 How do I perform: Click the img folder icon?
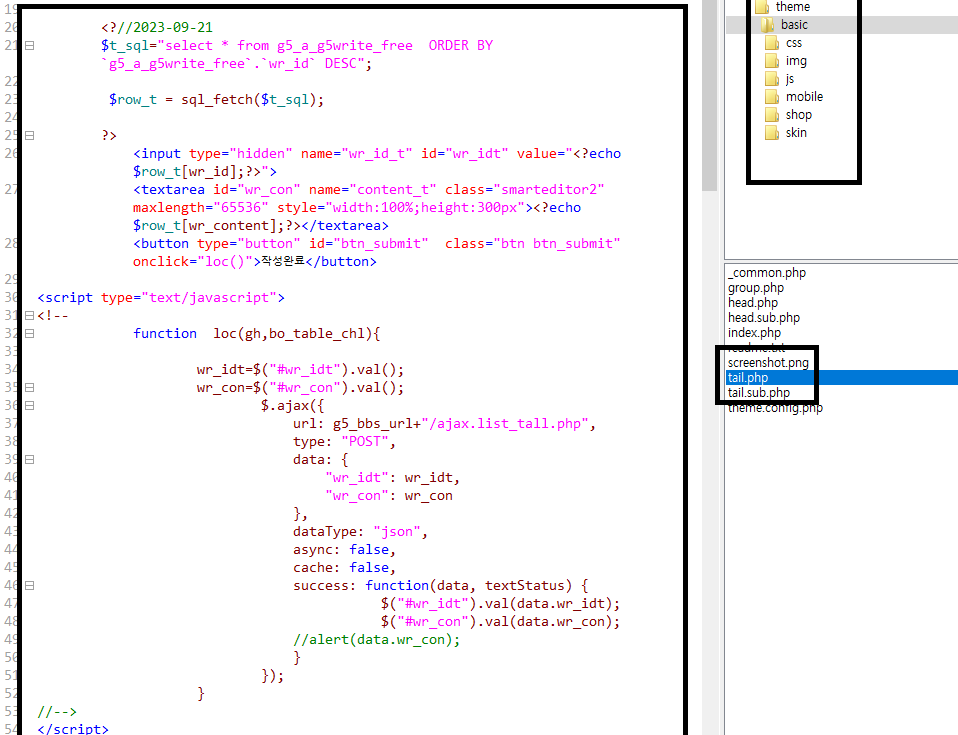771,61
